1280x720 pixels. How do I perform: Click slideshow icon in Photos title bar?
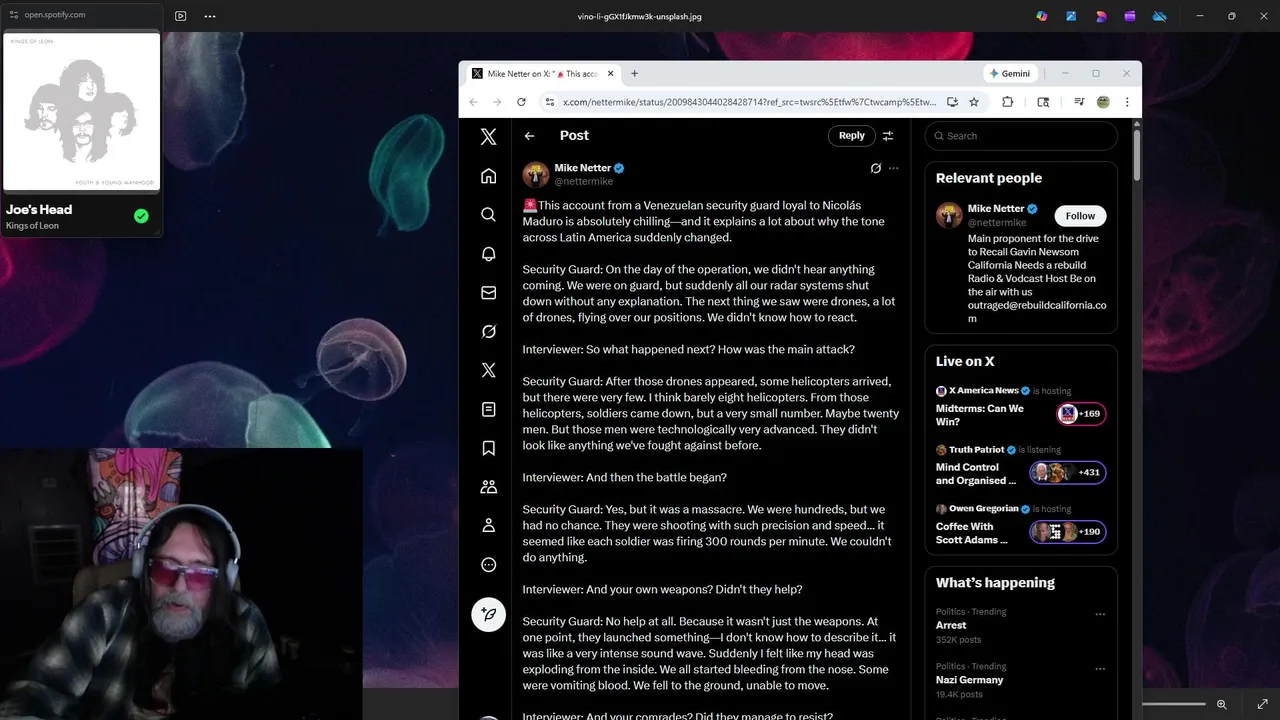[x=180, y=16]
